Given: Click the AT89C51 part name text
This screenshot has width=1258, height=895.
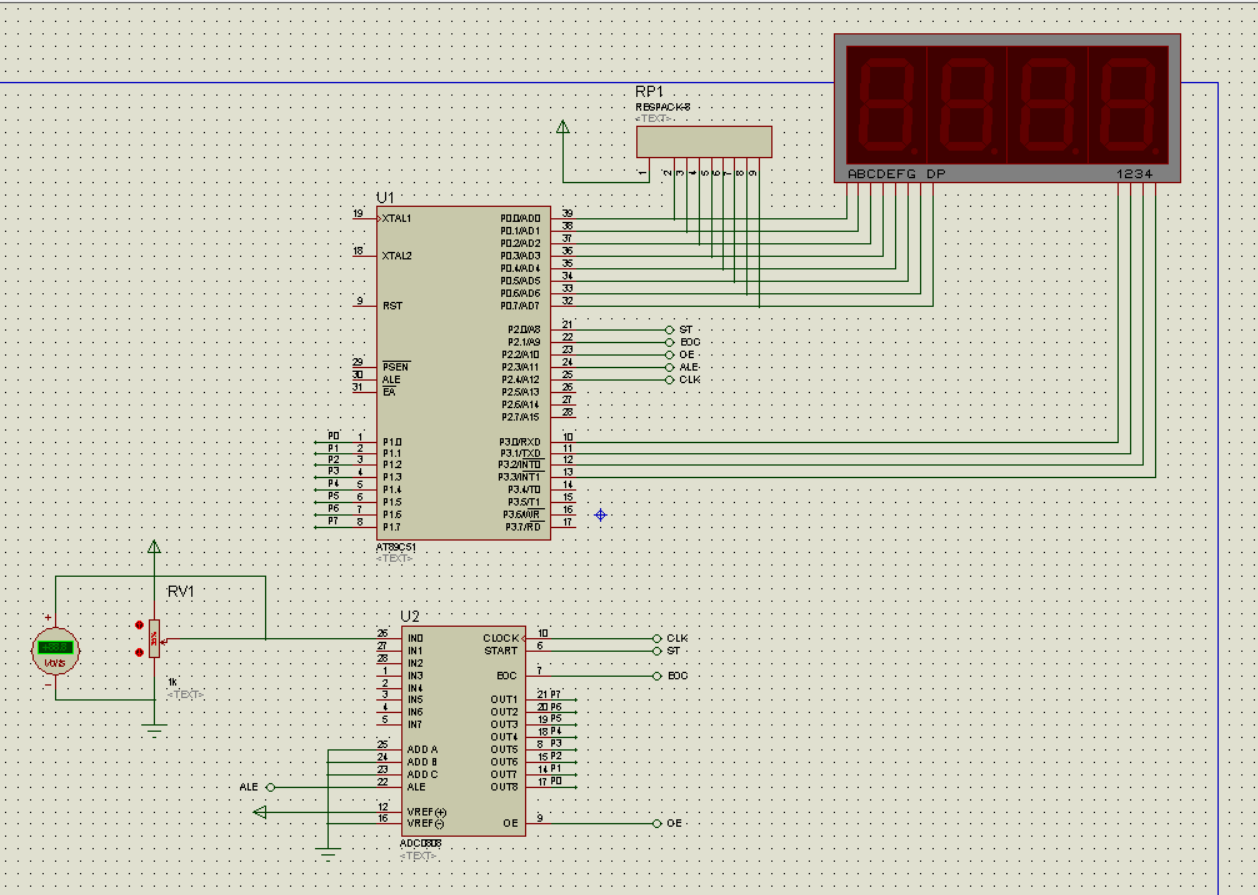Looking at the screenshot, I should (395, 548).
